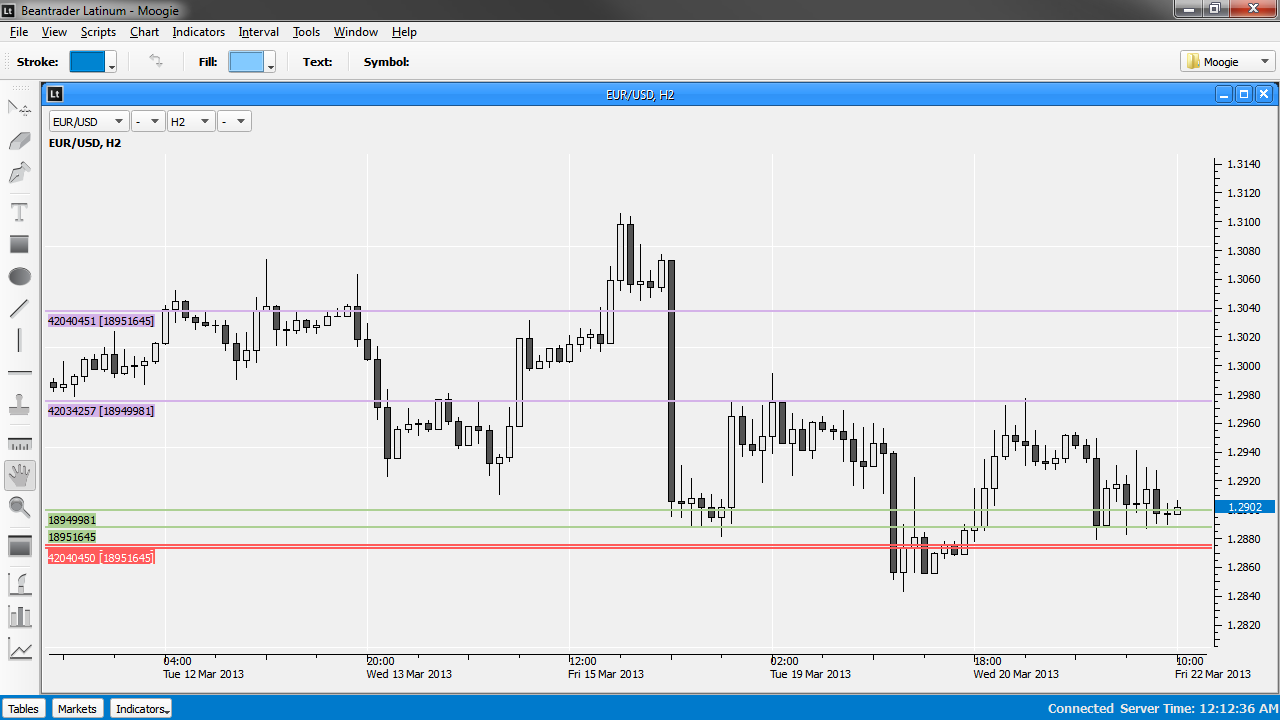Screen dimensions: 1280x720
Task: Click the bar chart icon in sidebar
Action: click(20, 616)
